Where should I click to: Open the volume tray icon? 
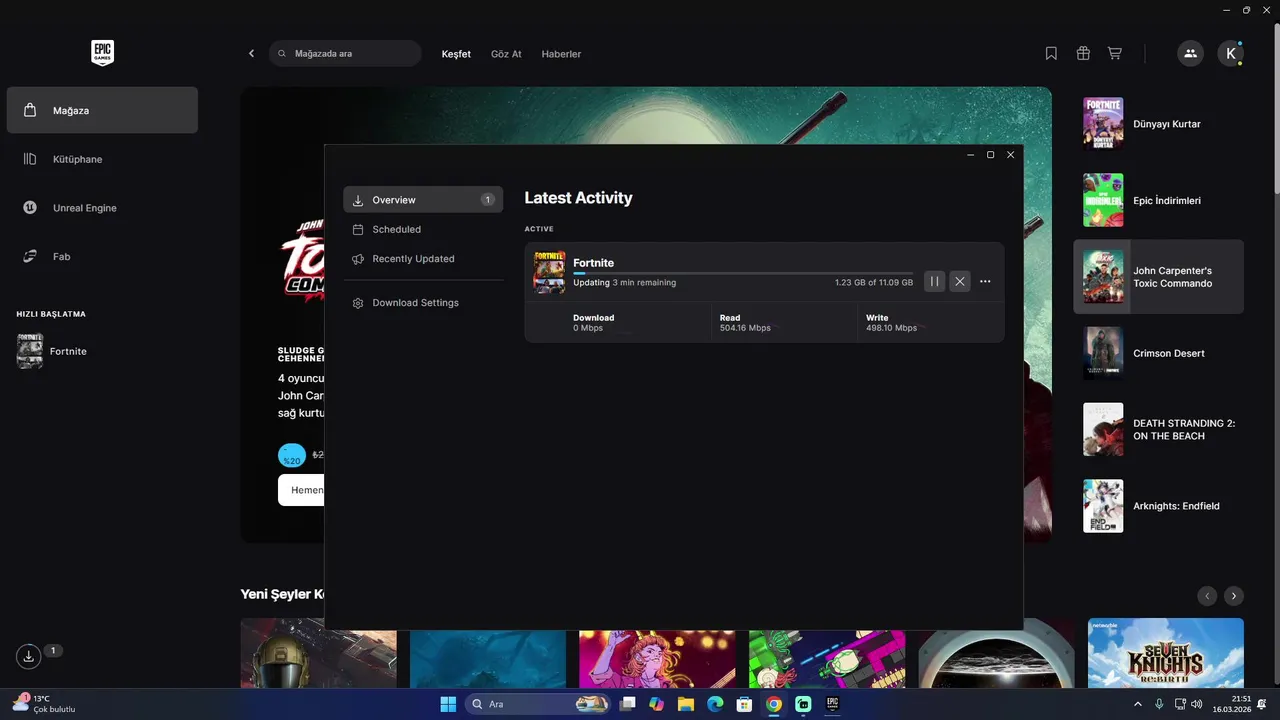coord(1199,704)
